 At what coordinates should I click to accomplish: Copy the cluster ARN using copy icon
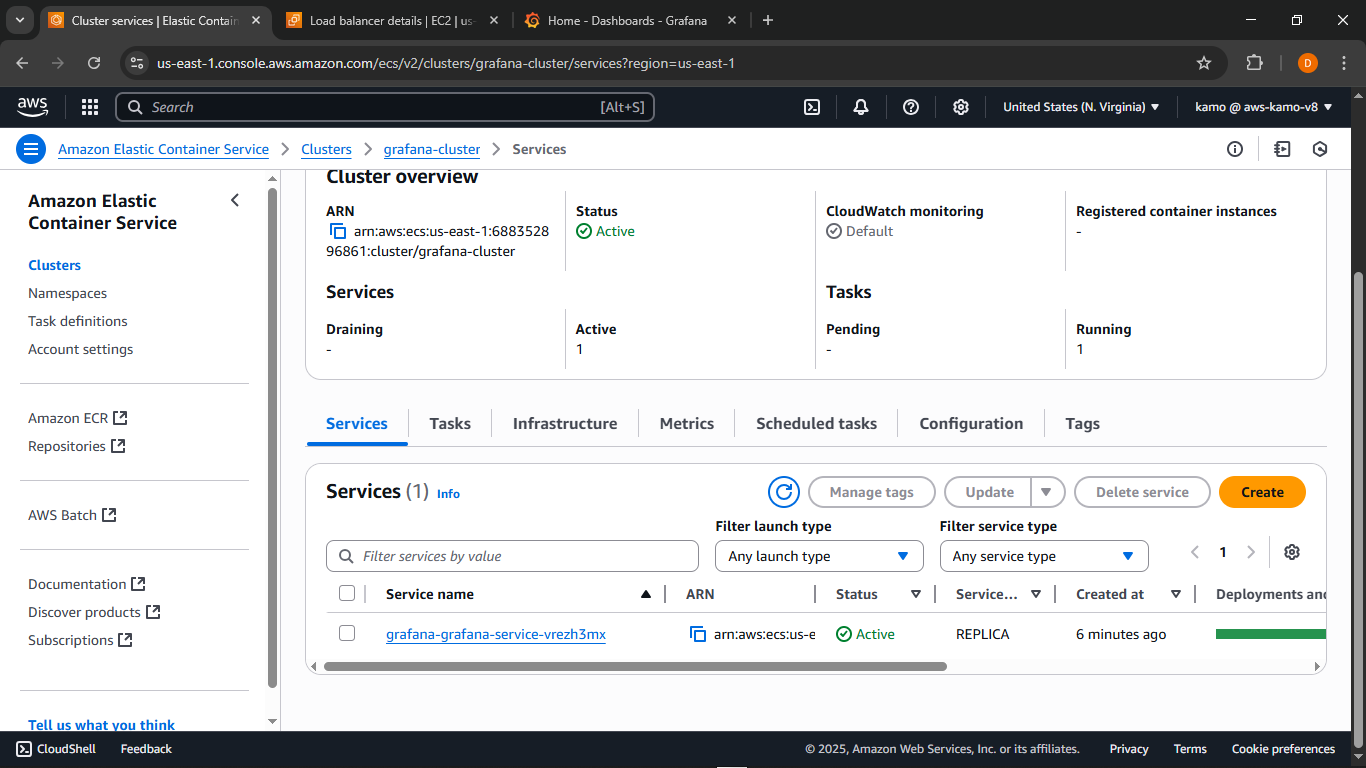coord(337,231)
